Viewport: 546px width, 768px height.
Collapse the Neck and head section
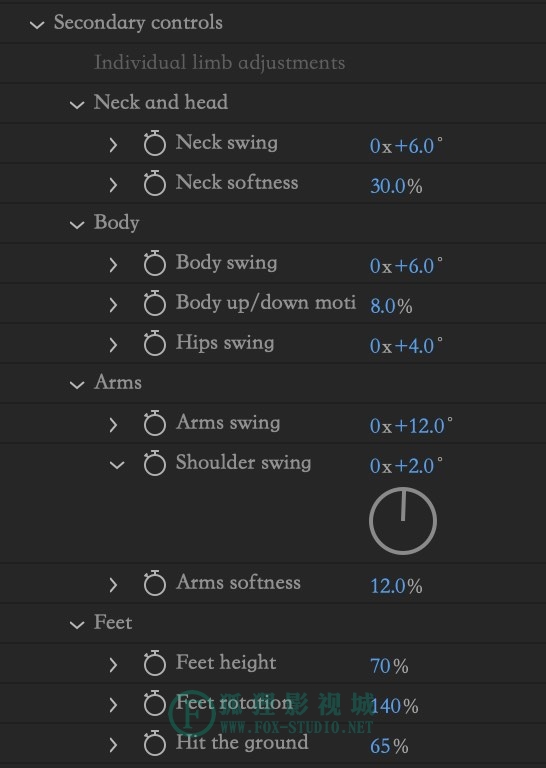point(77,104)
